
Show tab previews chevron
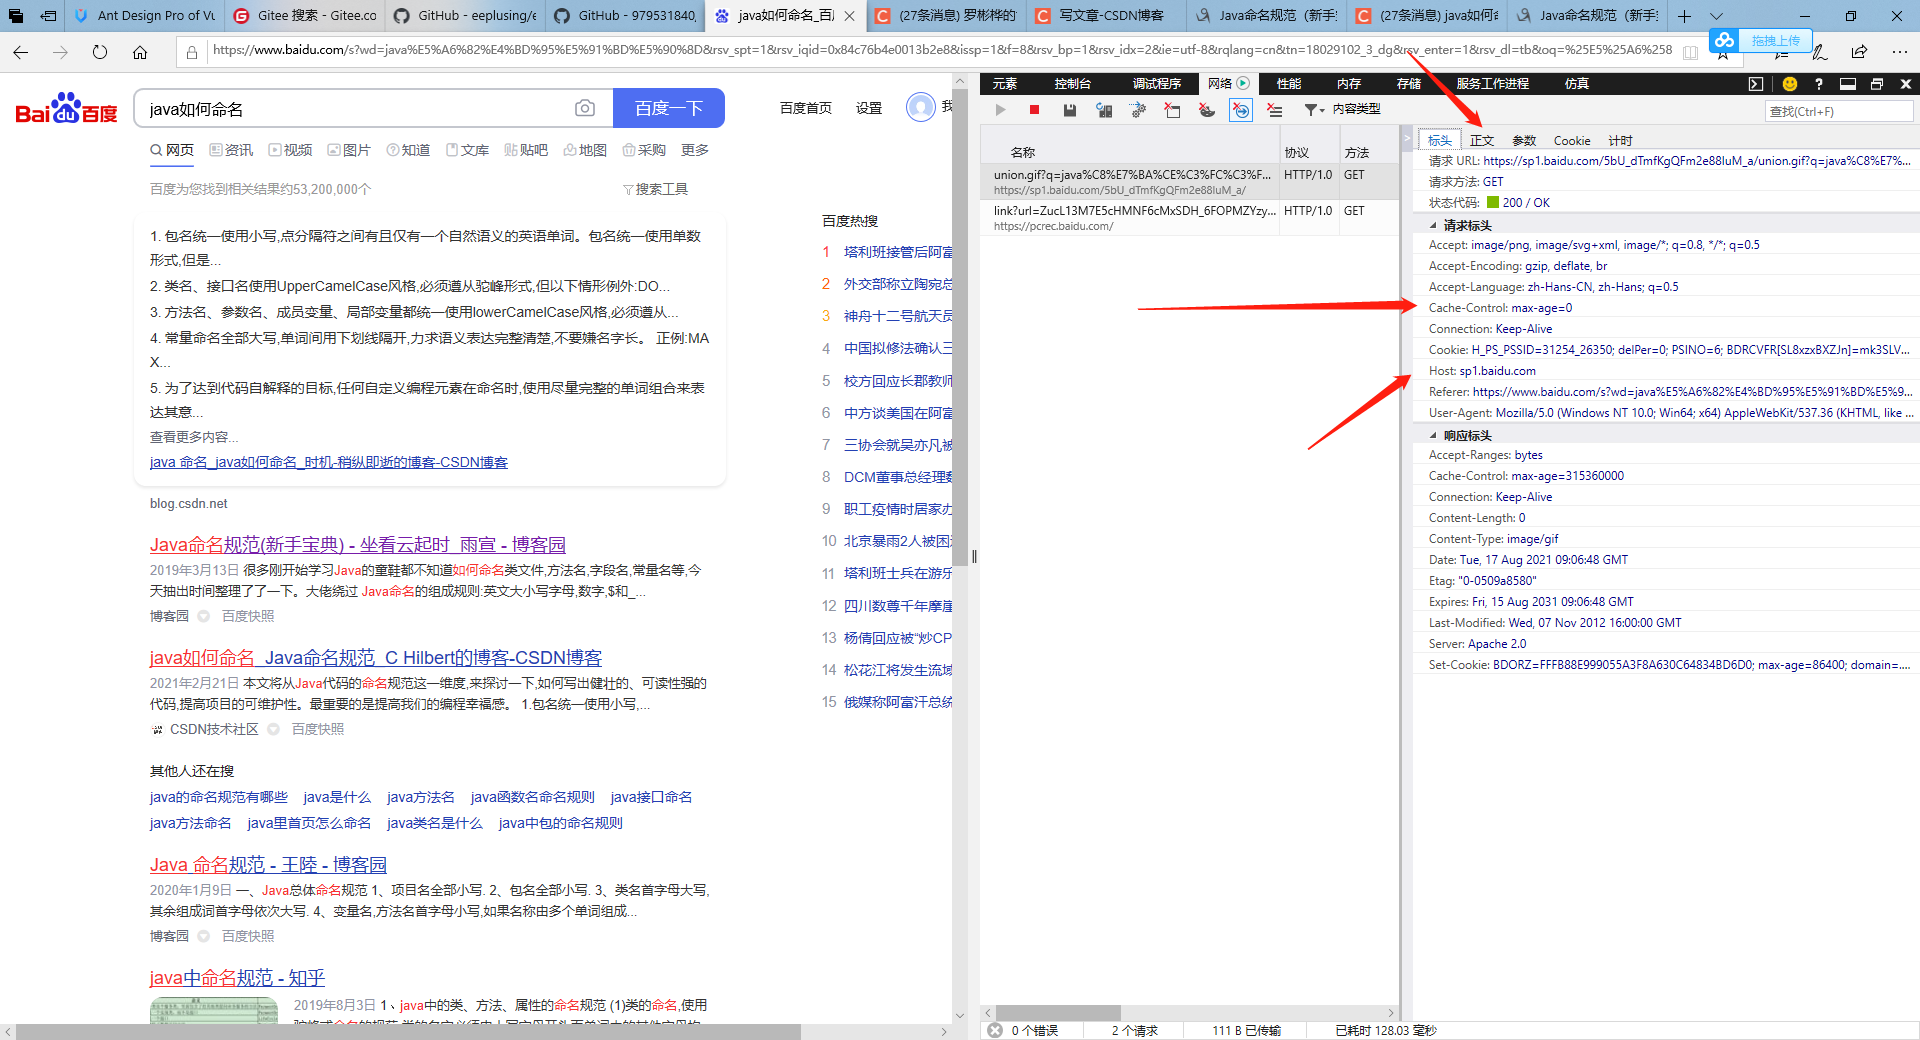1716,16
